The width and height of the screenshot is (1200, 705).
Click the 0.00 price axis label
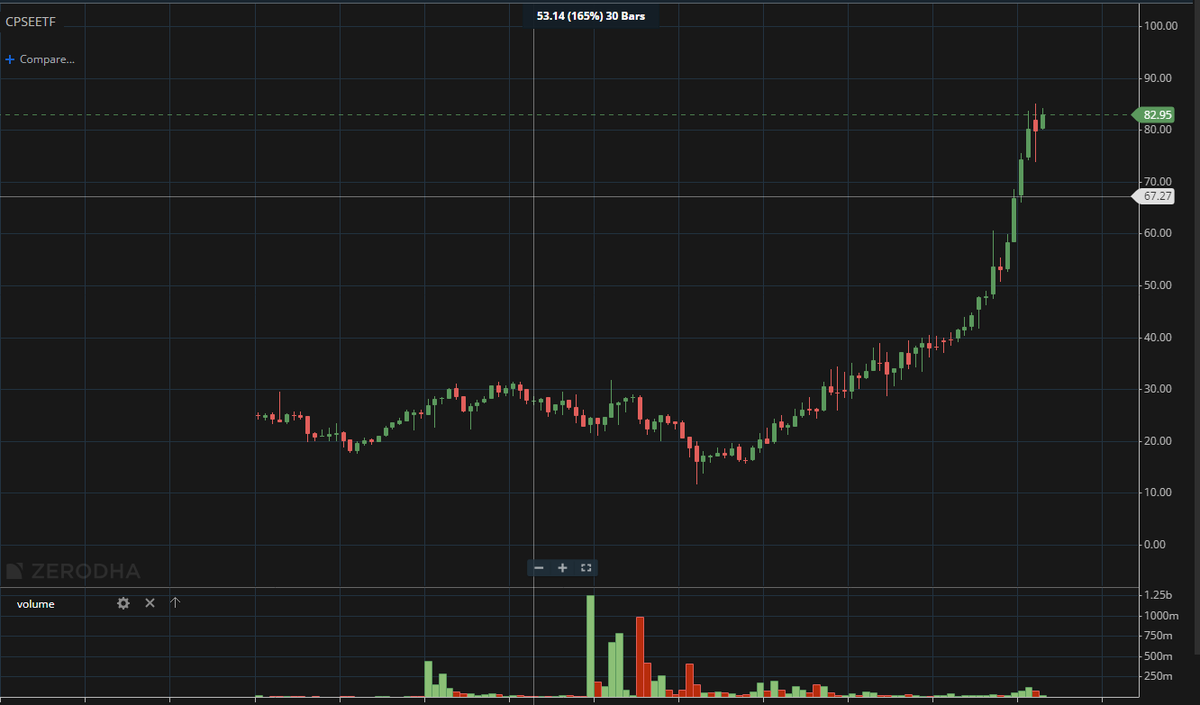coord(1157,544)
